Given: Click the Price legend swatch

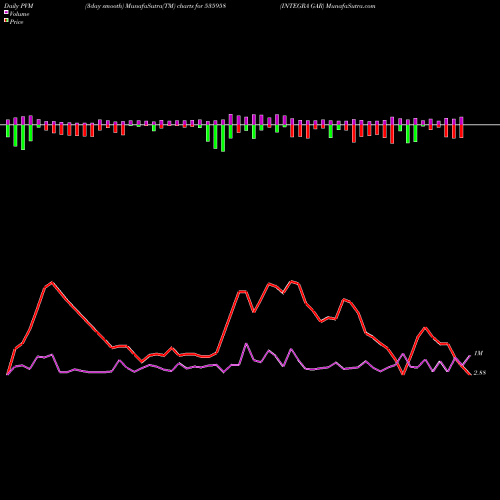Looking at the screenshot, I should [x=6, y=21].
